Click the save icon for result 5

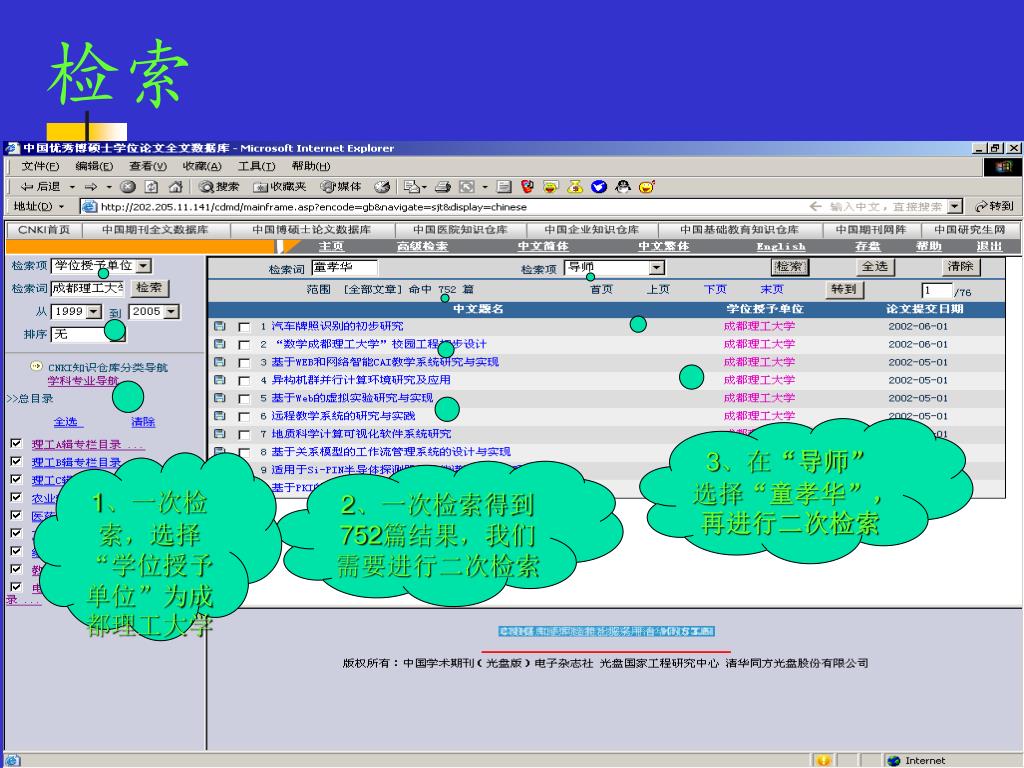[x=219, y=397]
